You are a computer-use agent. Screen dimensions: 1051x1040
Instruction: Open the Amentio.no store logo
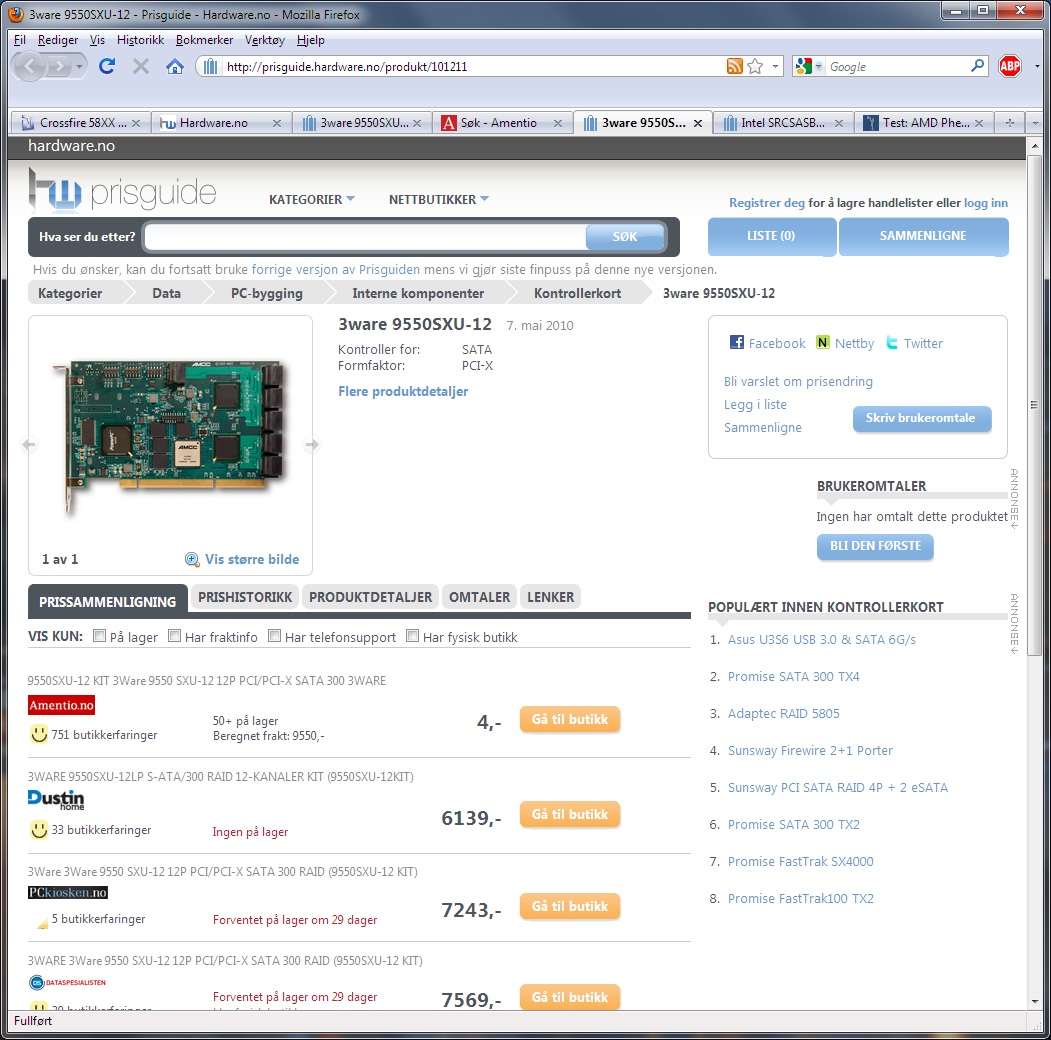pyautogui.click(x=61, y=705)
